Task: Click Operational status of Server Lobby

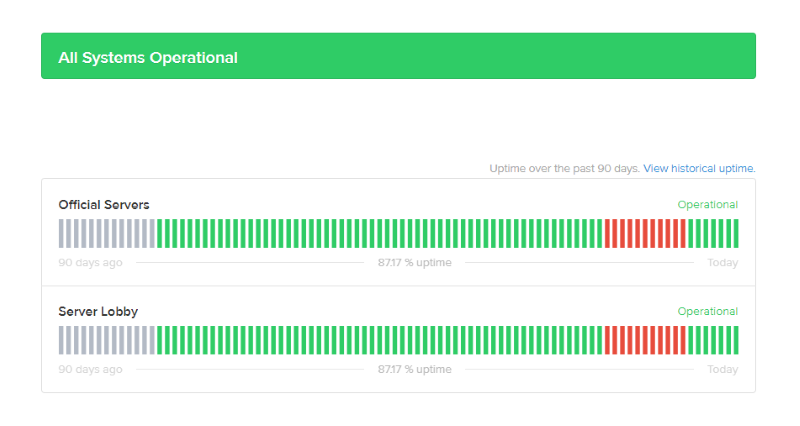Action: [708, 311]
